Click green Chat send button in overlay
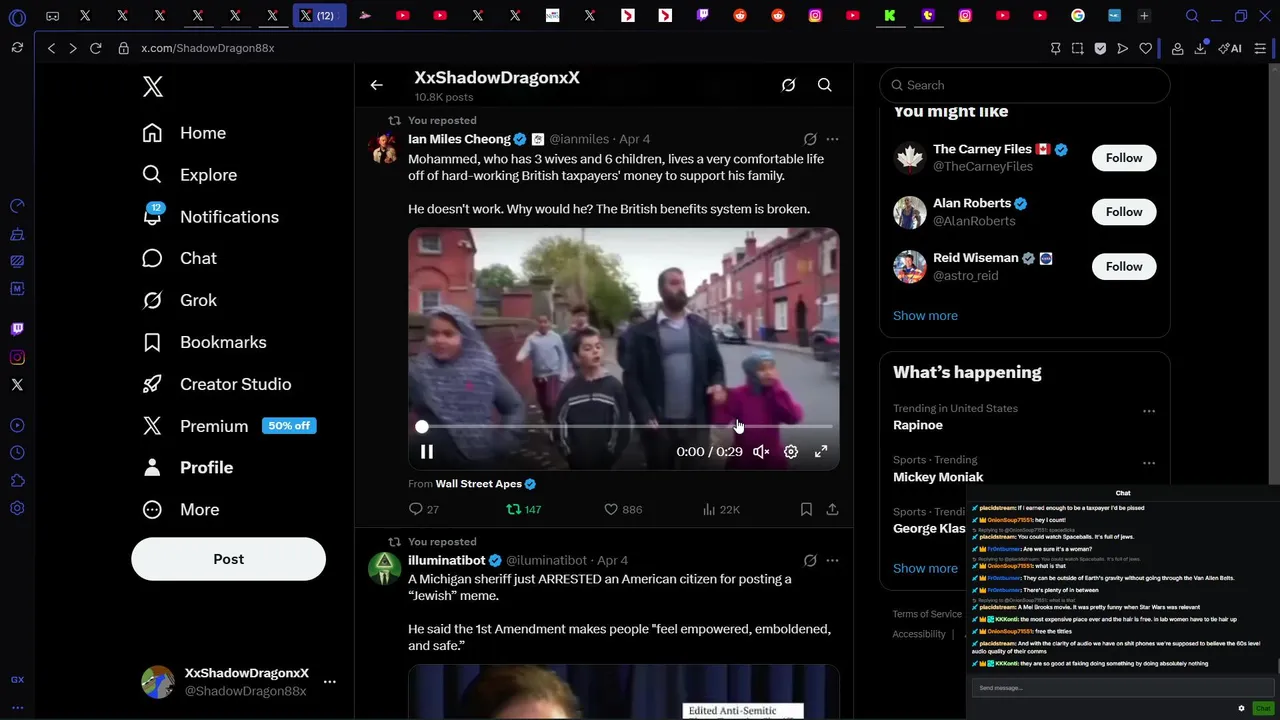 click(1263, 708)
